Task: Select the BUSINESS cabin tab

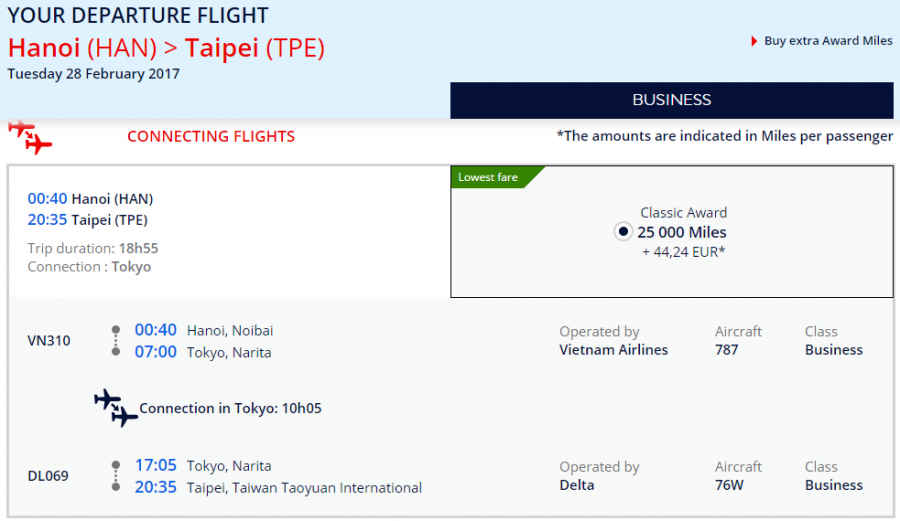Action: [671, 100]
